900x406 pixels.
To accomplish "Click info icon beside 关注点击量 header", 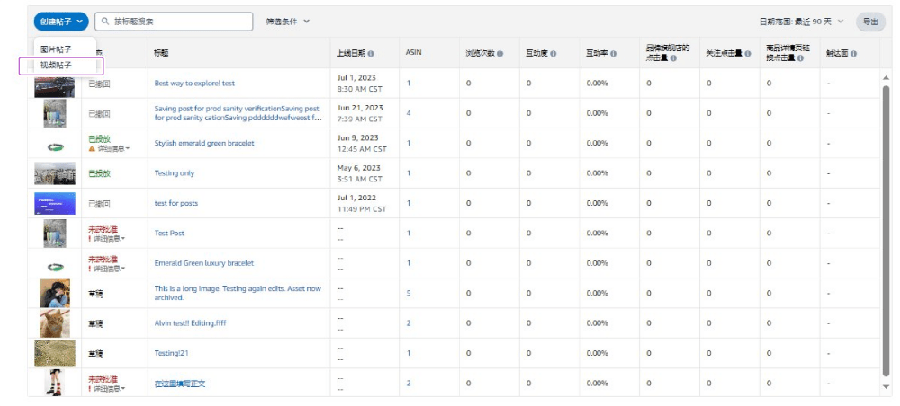I will (748, 53).
